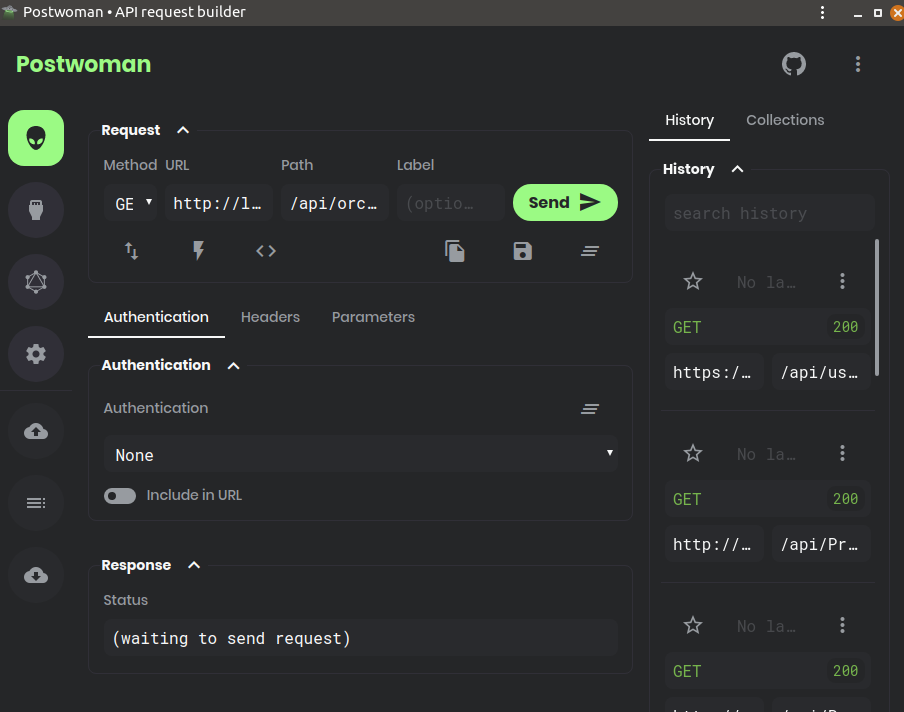The image size is (904, 712).
Task: Click the search history field
Action: pos(770,213)
